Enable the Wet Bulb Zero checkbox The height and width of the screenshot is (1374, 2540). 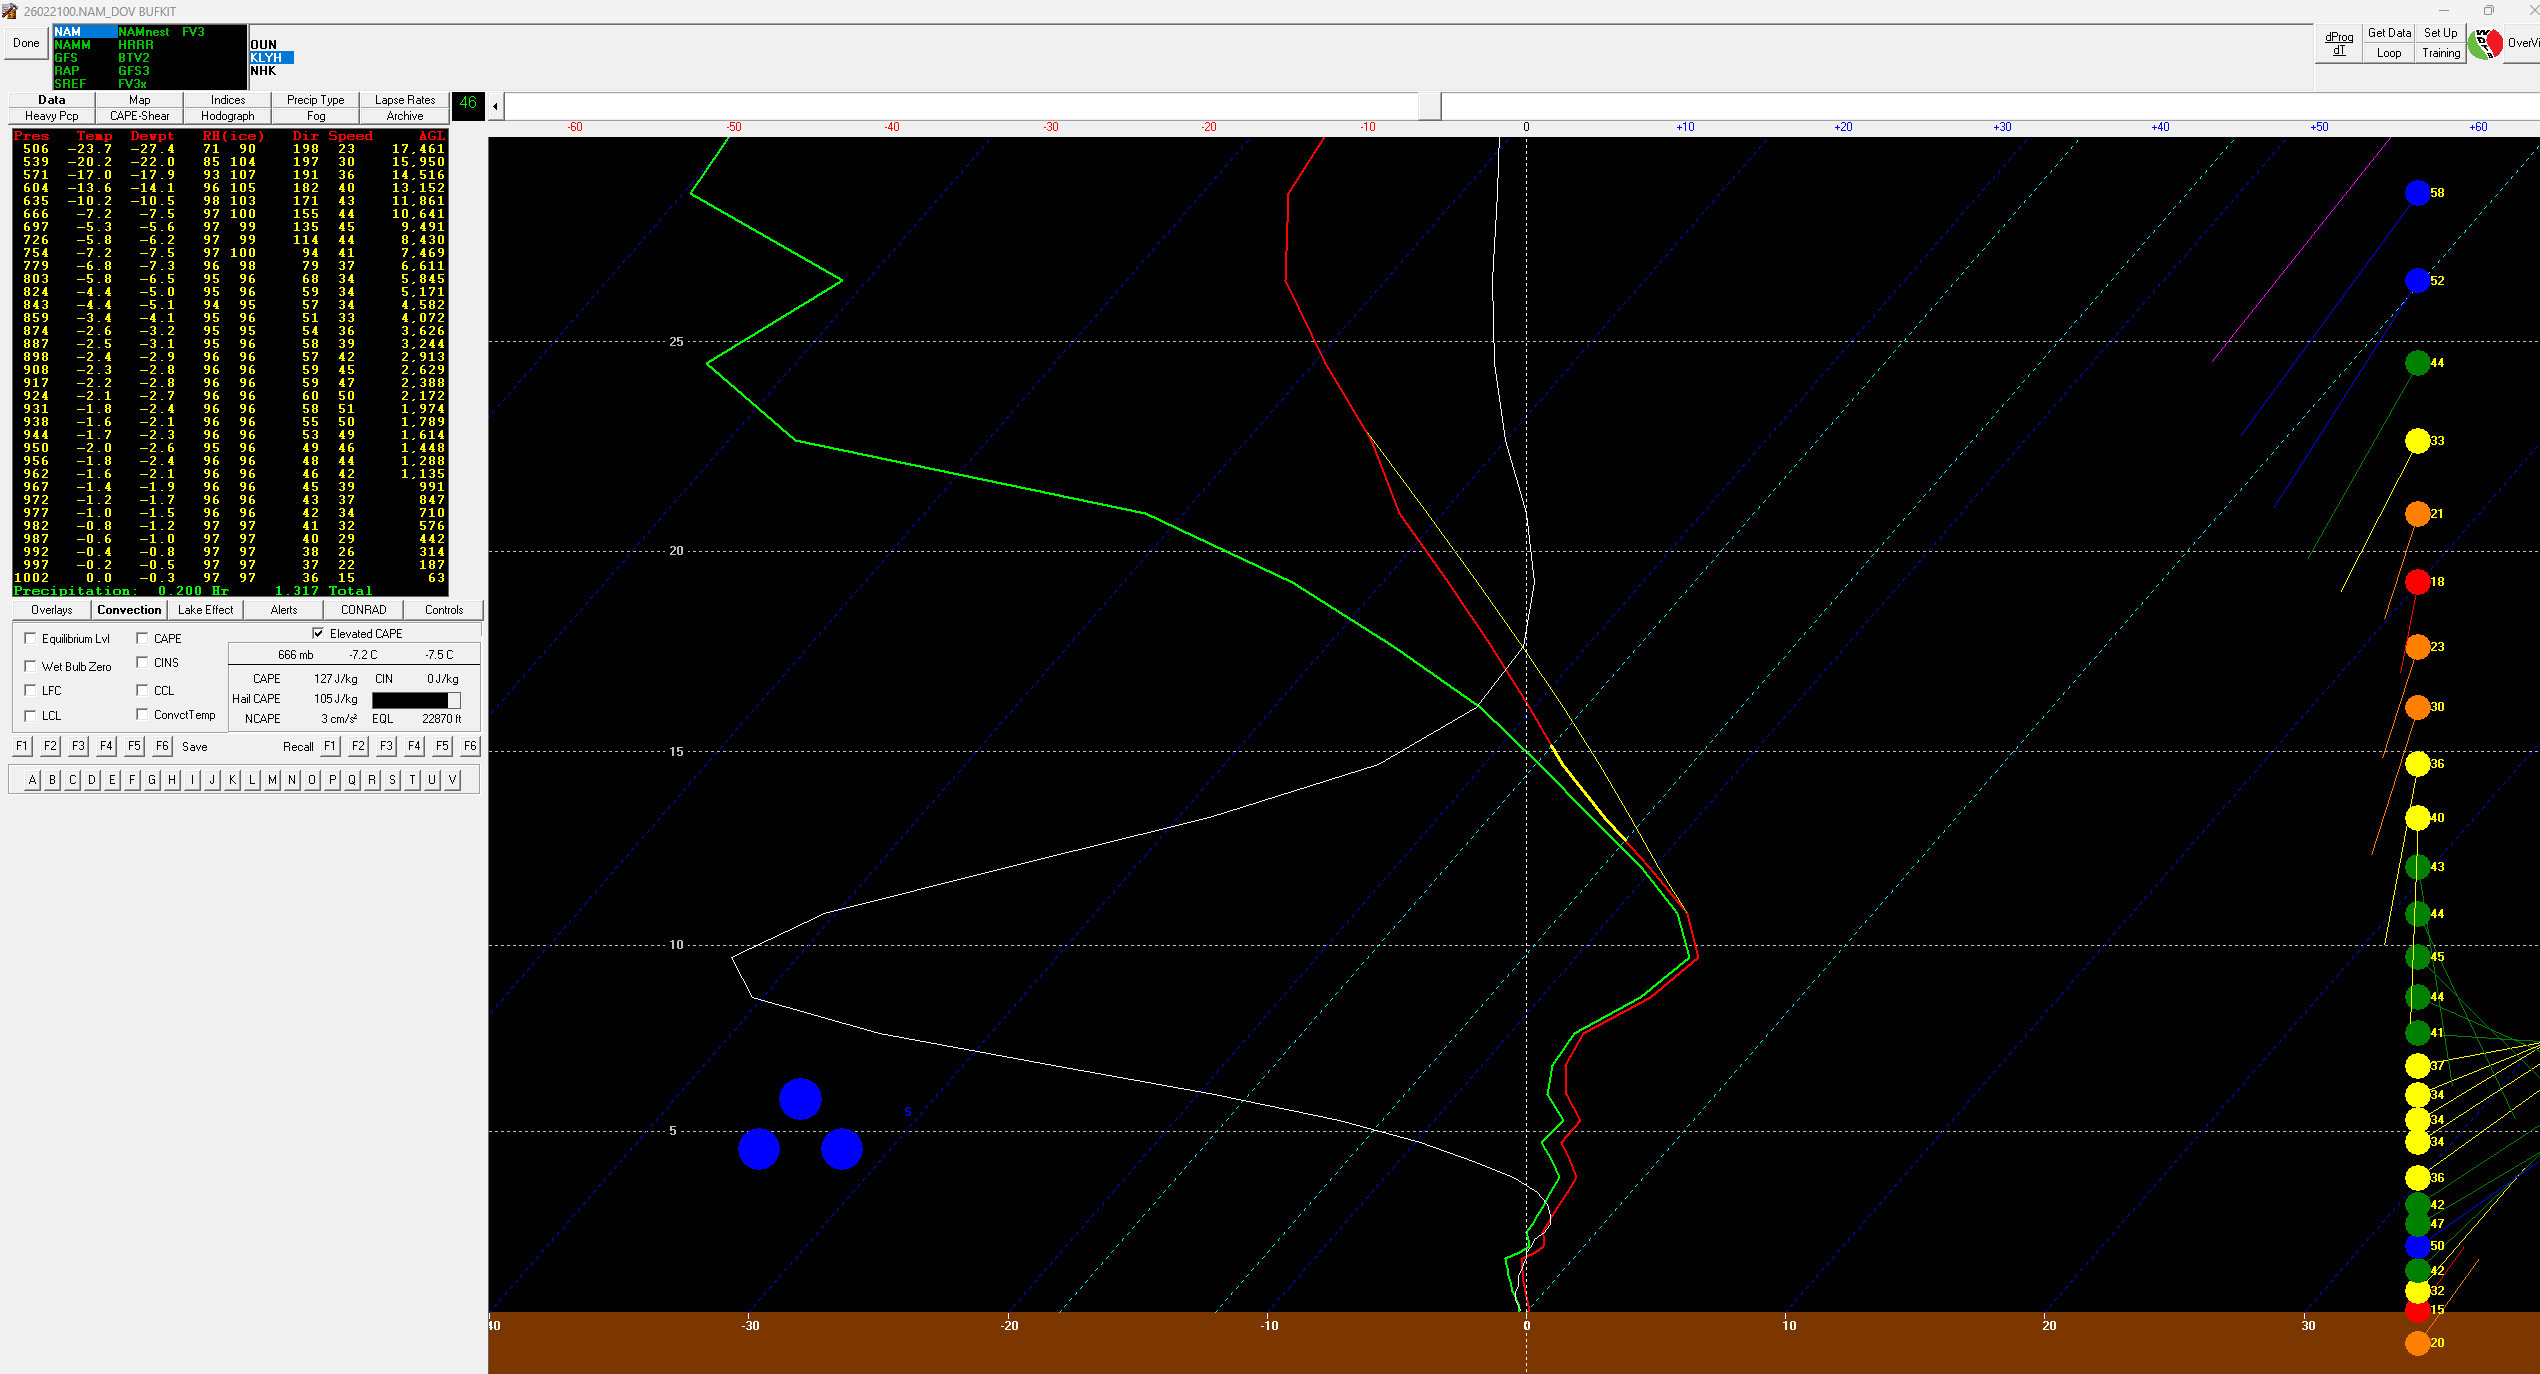point(30,666)
